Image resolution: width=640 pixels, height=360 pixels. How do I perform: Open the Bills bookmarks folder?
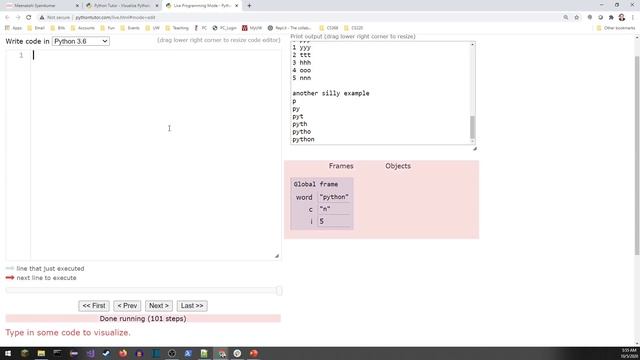(58, 28)
